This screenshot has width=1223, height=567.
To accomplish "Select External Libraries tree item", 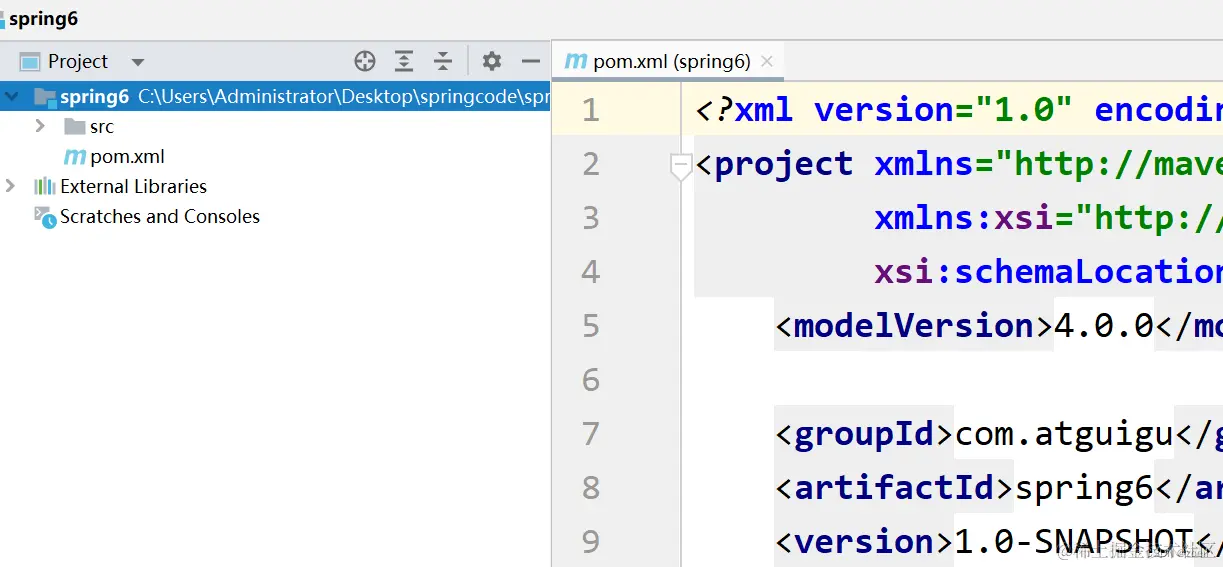I will tap(133, 186).
